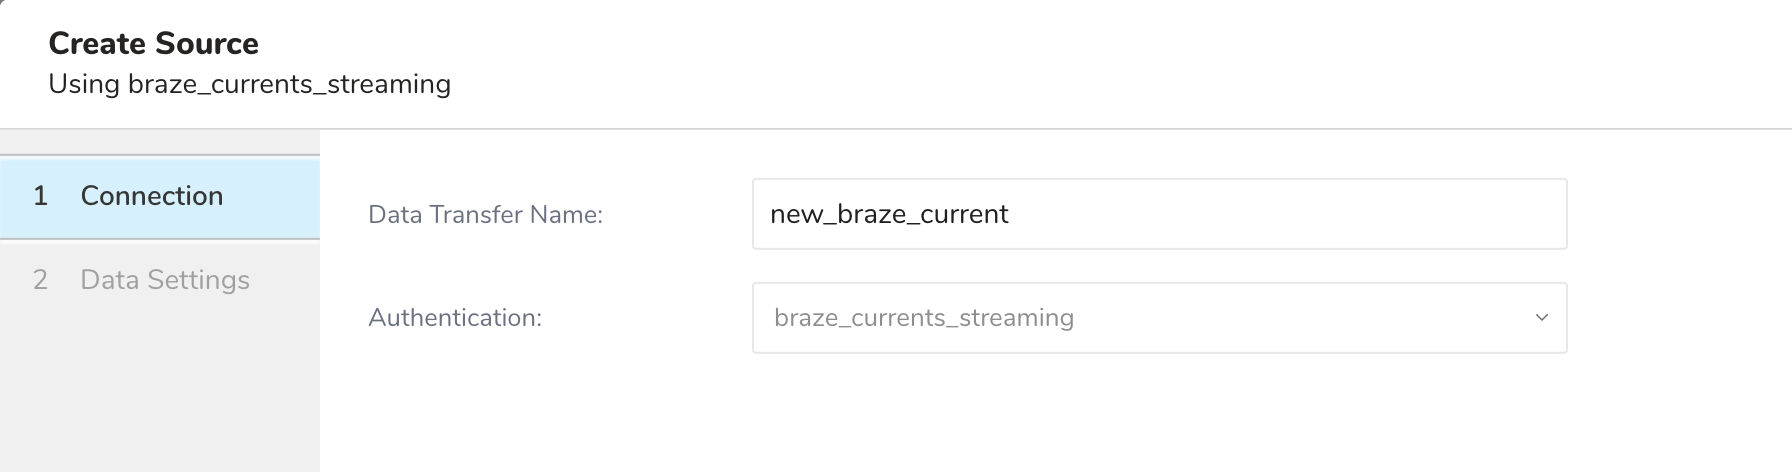Click the blank middle of Authentication select box

point(1300,318)
